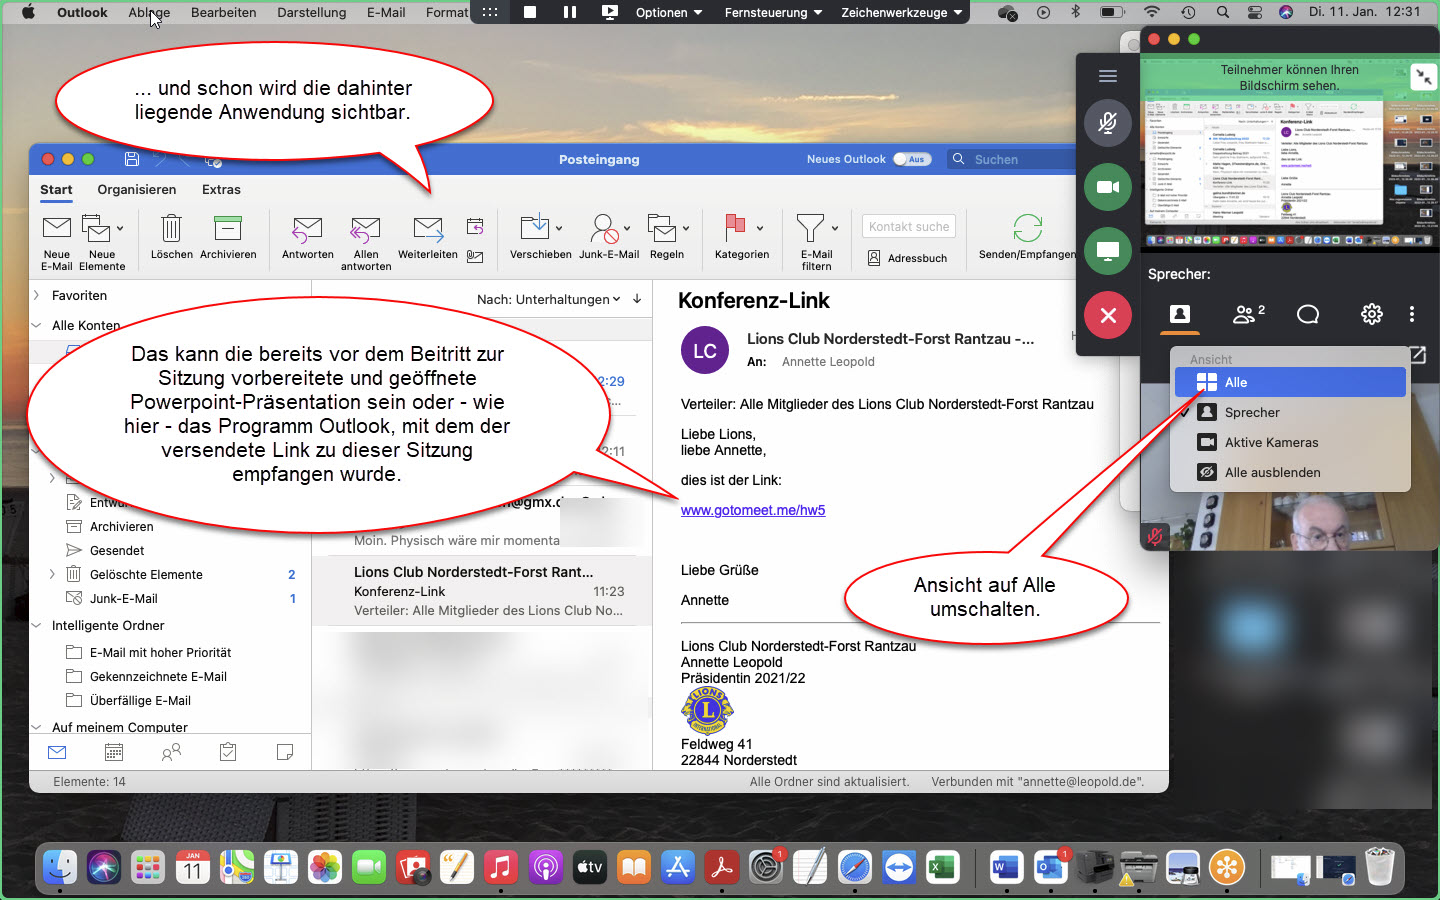The width and height of the screenshot is (1440, 900).
Task: Switch to Notes view in bottom navigation
Action: (285, 752)
